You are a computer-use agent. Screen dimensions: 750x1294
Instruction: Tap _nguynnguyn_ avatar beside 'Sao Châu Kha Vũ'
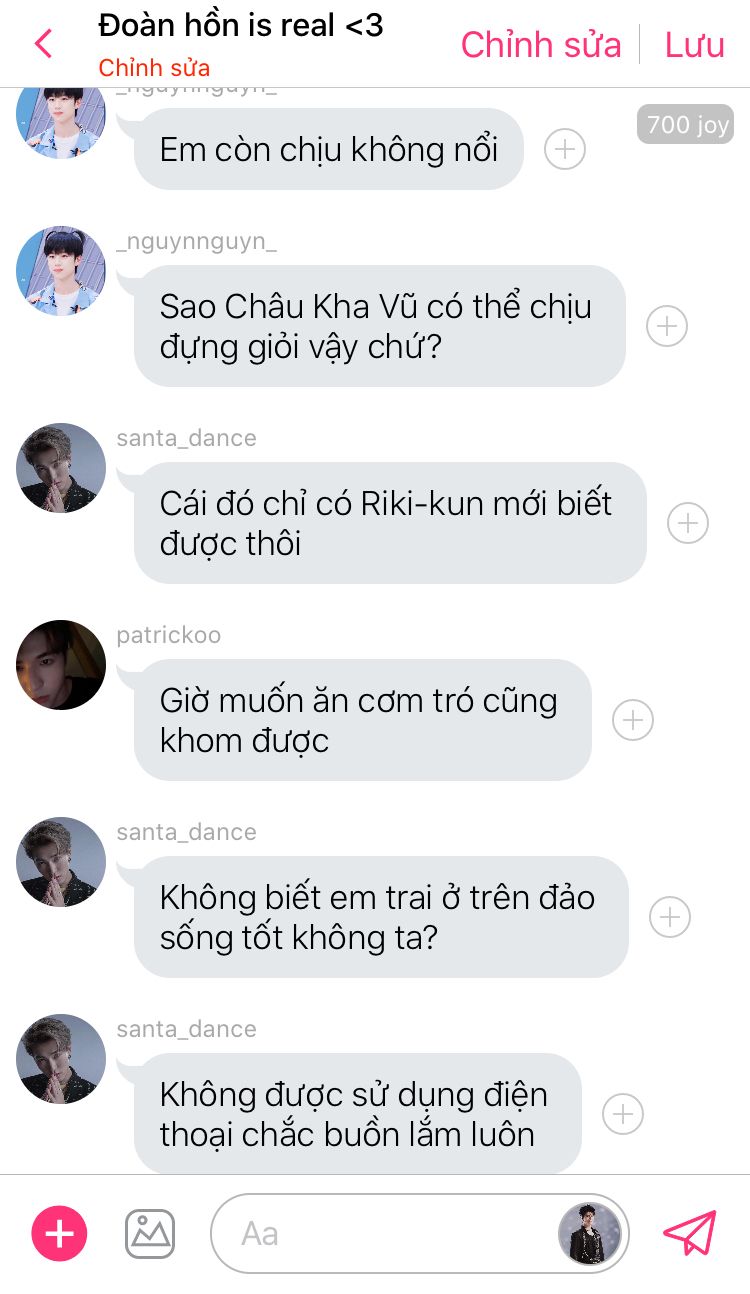(61, 271)
